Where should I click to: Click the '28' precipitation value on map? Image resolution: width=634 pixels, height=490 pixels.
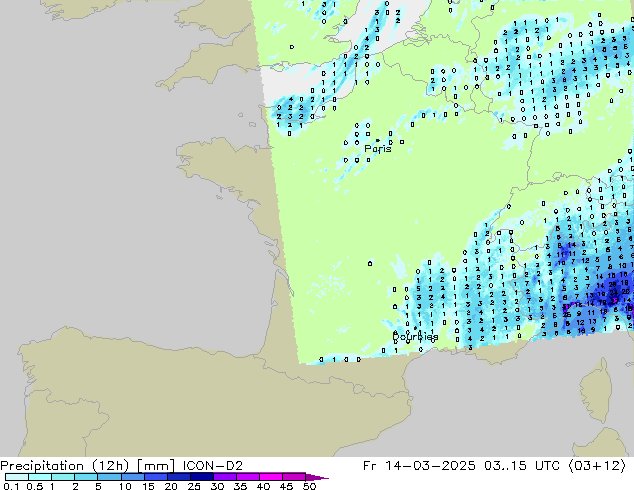(613, 284)
